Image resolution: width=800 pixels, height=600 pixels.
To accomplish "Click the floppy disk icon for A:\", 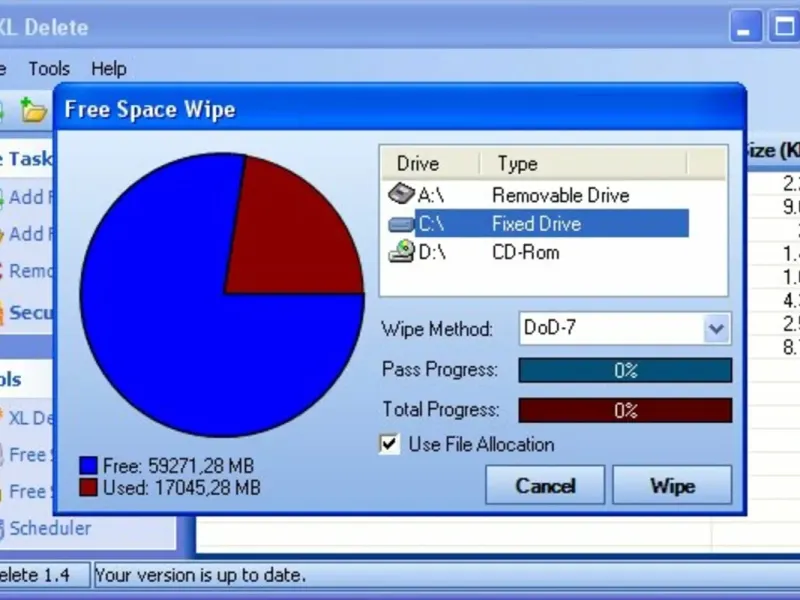I will pyautogui.click(x=401, y=194).
